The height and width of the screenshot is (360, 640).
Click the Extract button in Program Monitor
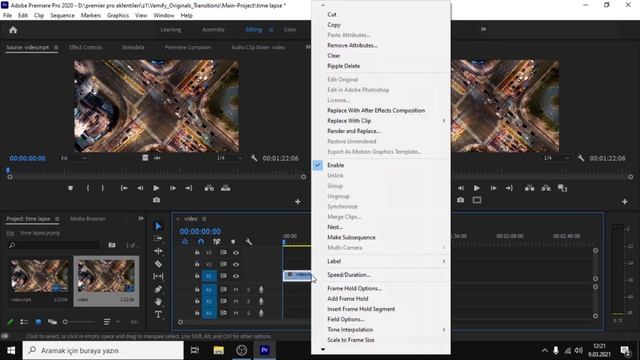pyautogui.click(x=546, y=188)
